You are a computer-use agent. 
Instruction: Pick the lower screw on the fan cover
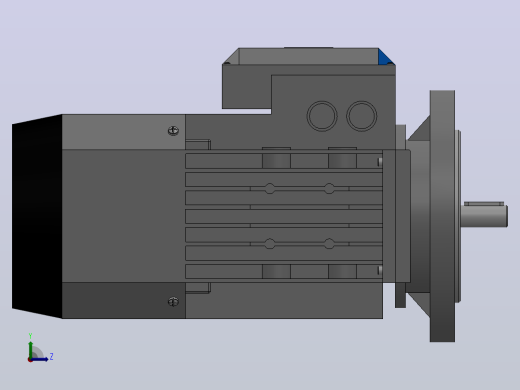(173, 302)
